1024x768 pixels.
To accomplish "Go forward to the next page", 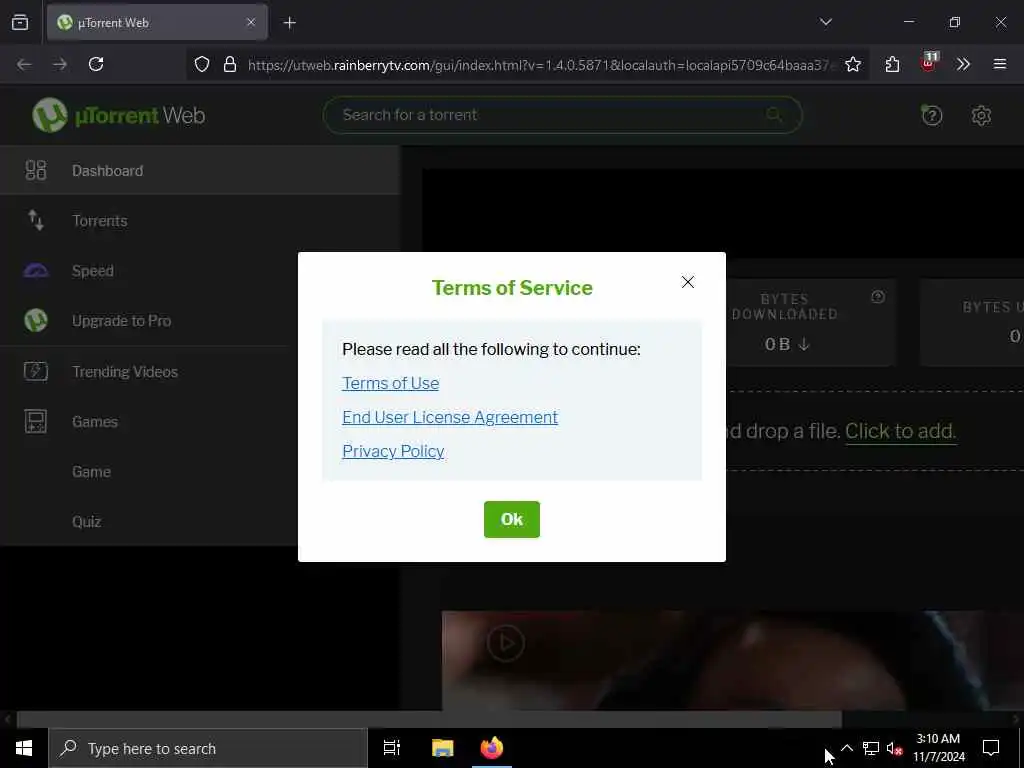I will (60, 64).
